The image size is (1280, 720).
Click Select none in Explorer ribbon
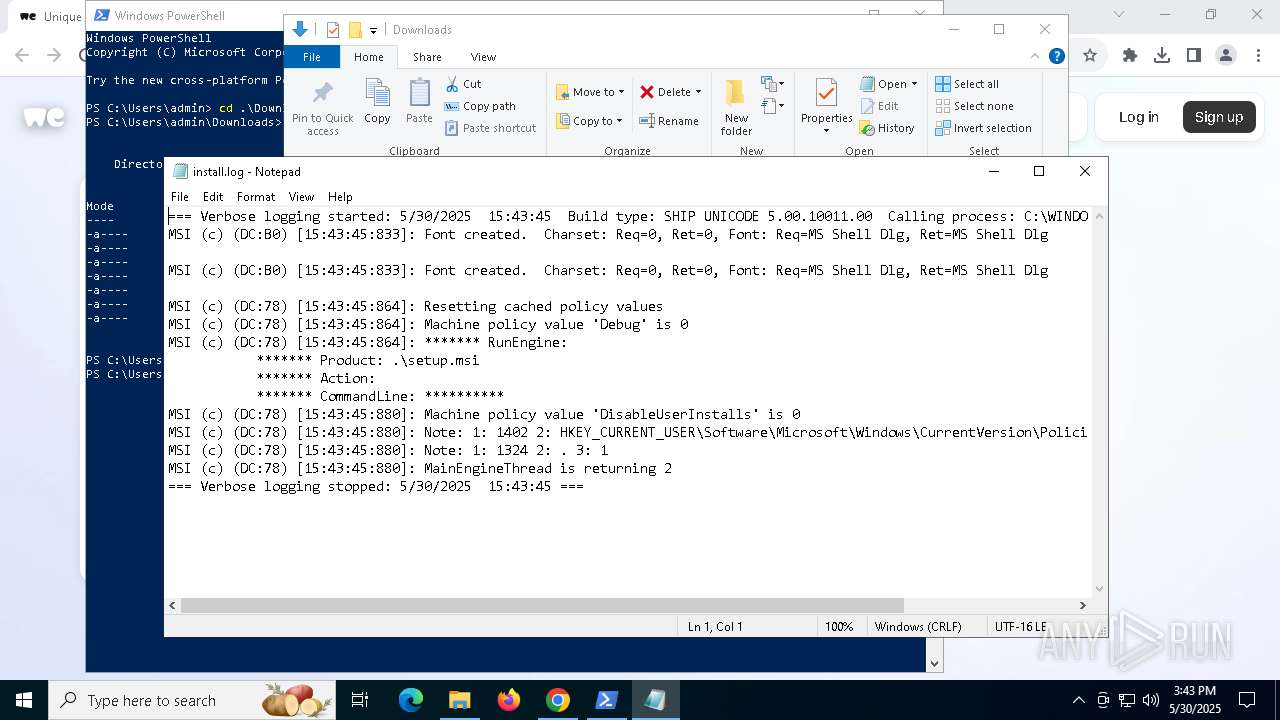click(974, 106)
